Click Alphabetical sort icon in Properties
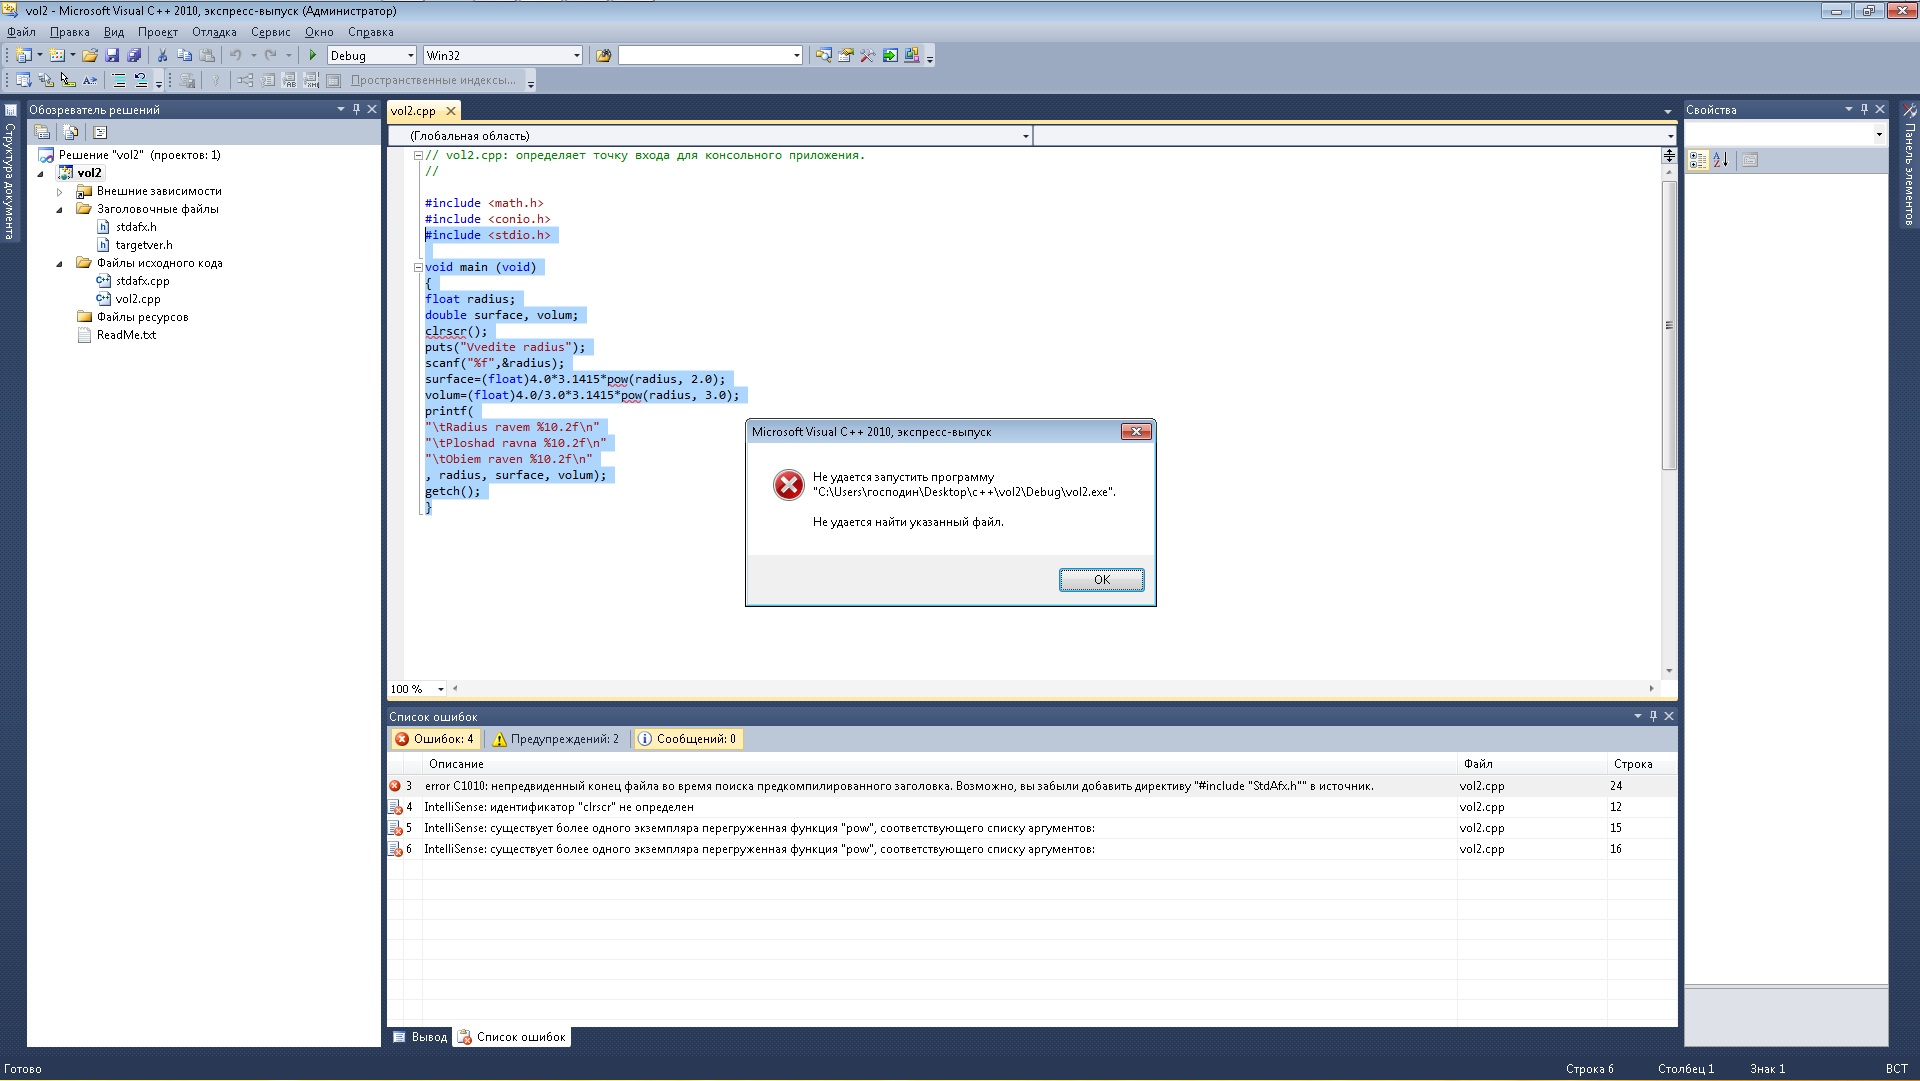This screenshot has width=1920, height=1081. click(x=1721, y=160)
